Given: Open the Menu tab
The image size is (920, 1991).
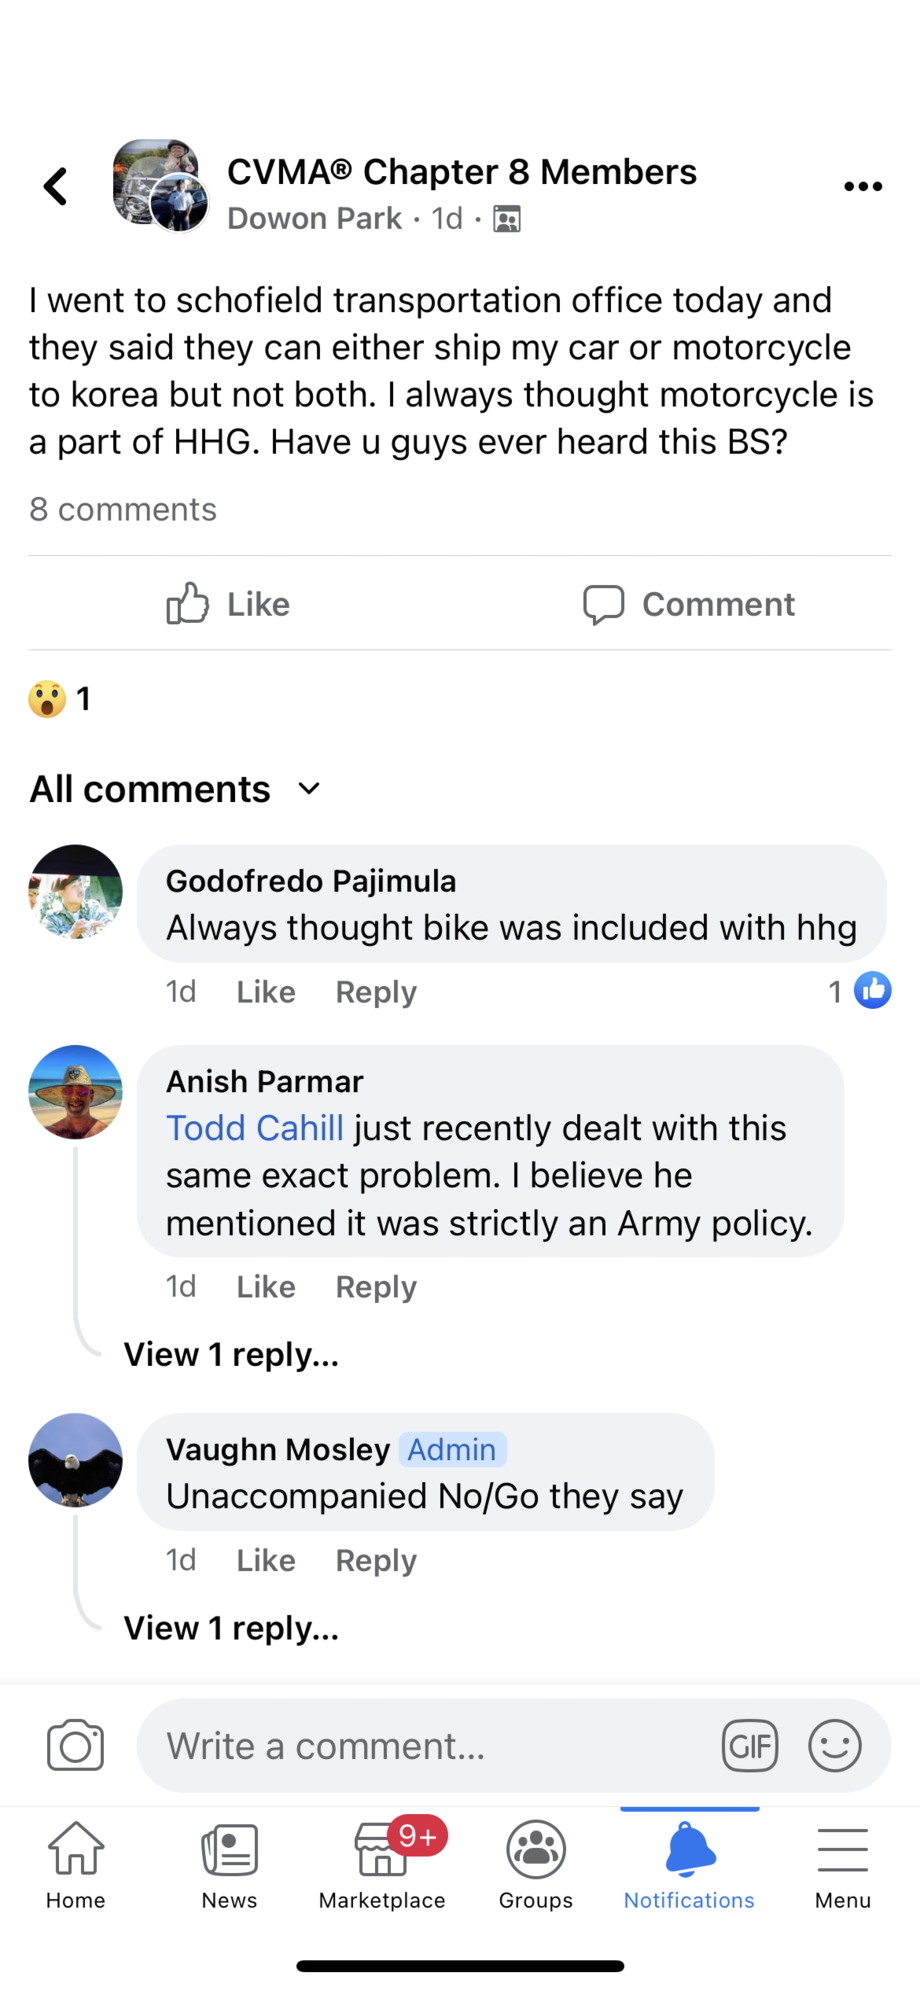Looking at the screenshot, I should pos(842,1862).
